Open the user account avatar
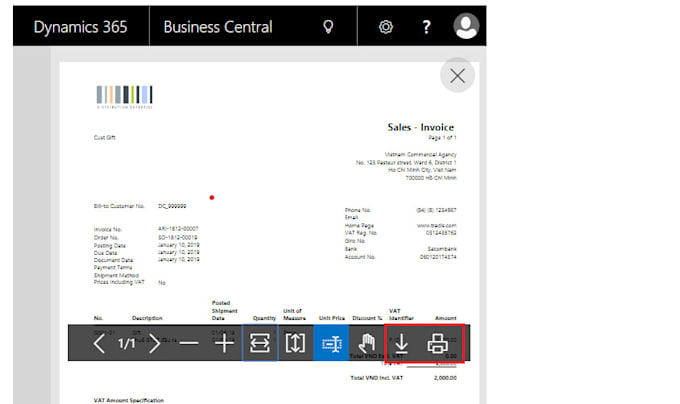The height and width of the screenshot is (404, 680). [x=466, y=26]
